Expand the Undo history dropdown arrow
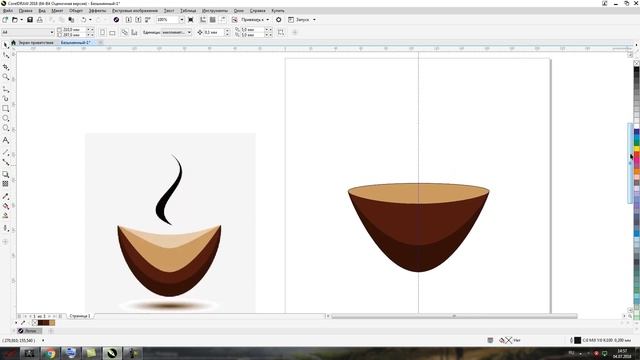Screen dimensions: 640x360 coord(90,20)
